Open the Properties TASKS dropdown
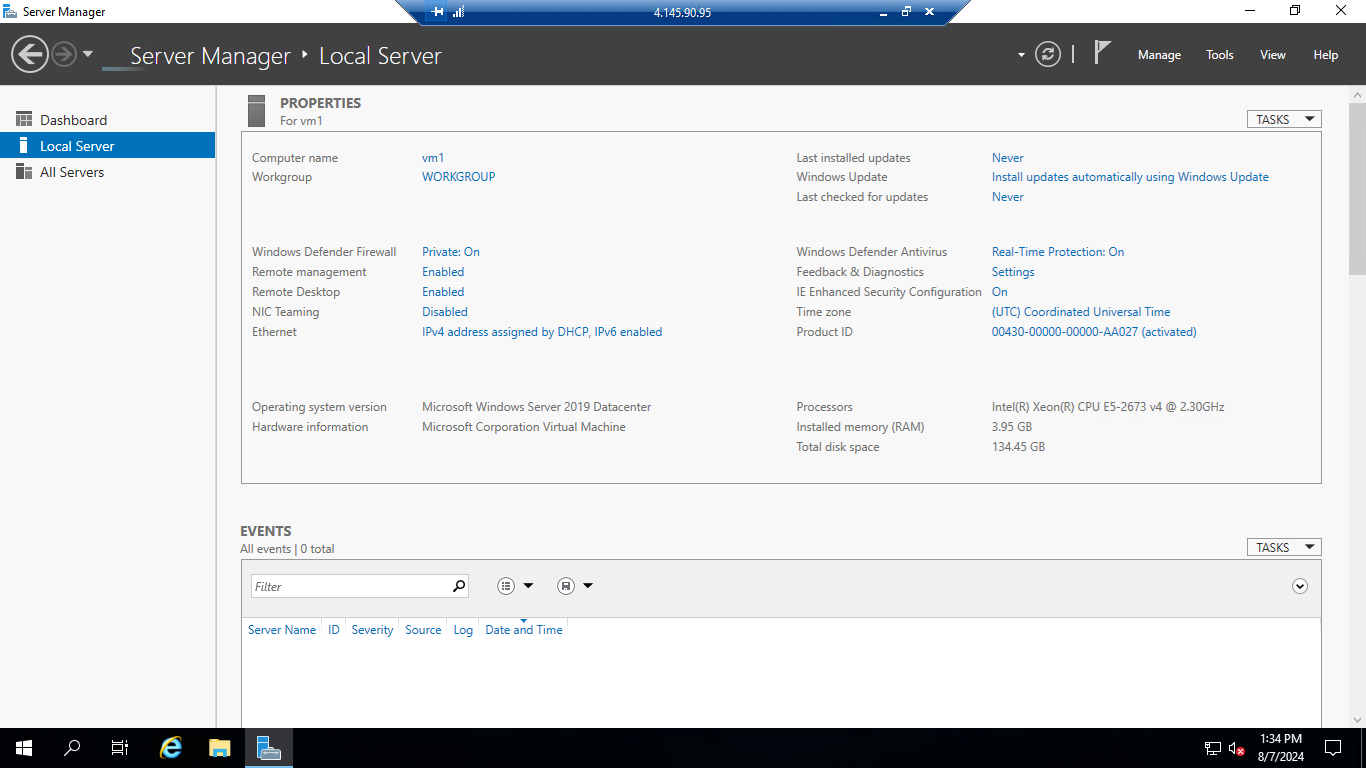The height and width of the screenshot is (768, 1366). [1284, 119]
